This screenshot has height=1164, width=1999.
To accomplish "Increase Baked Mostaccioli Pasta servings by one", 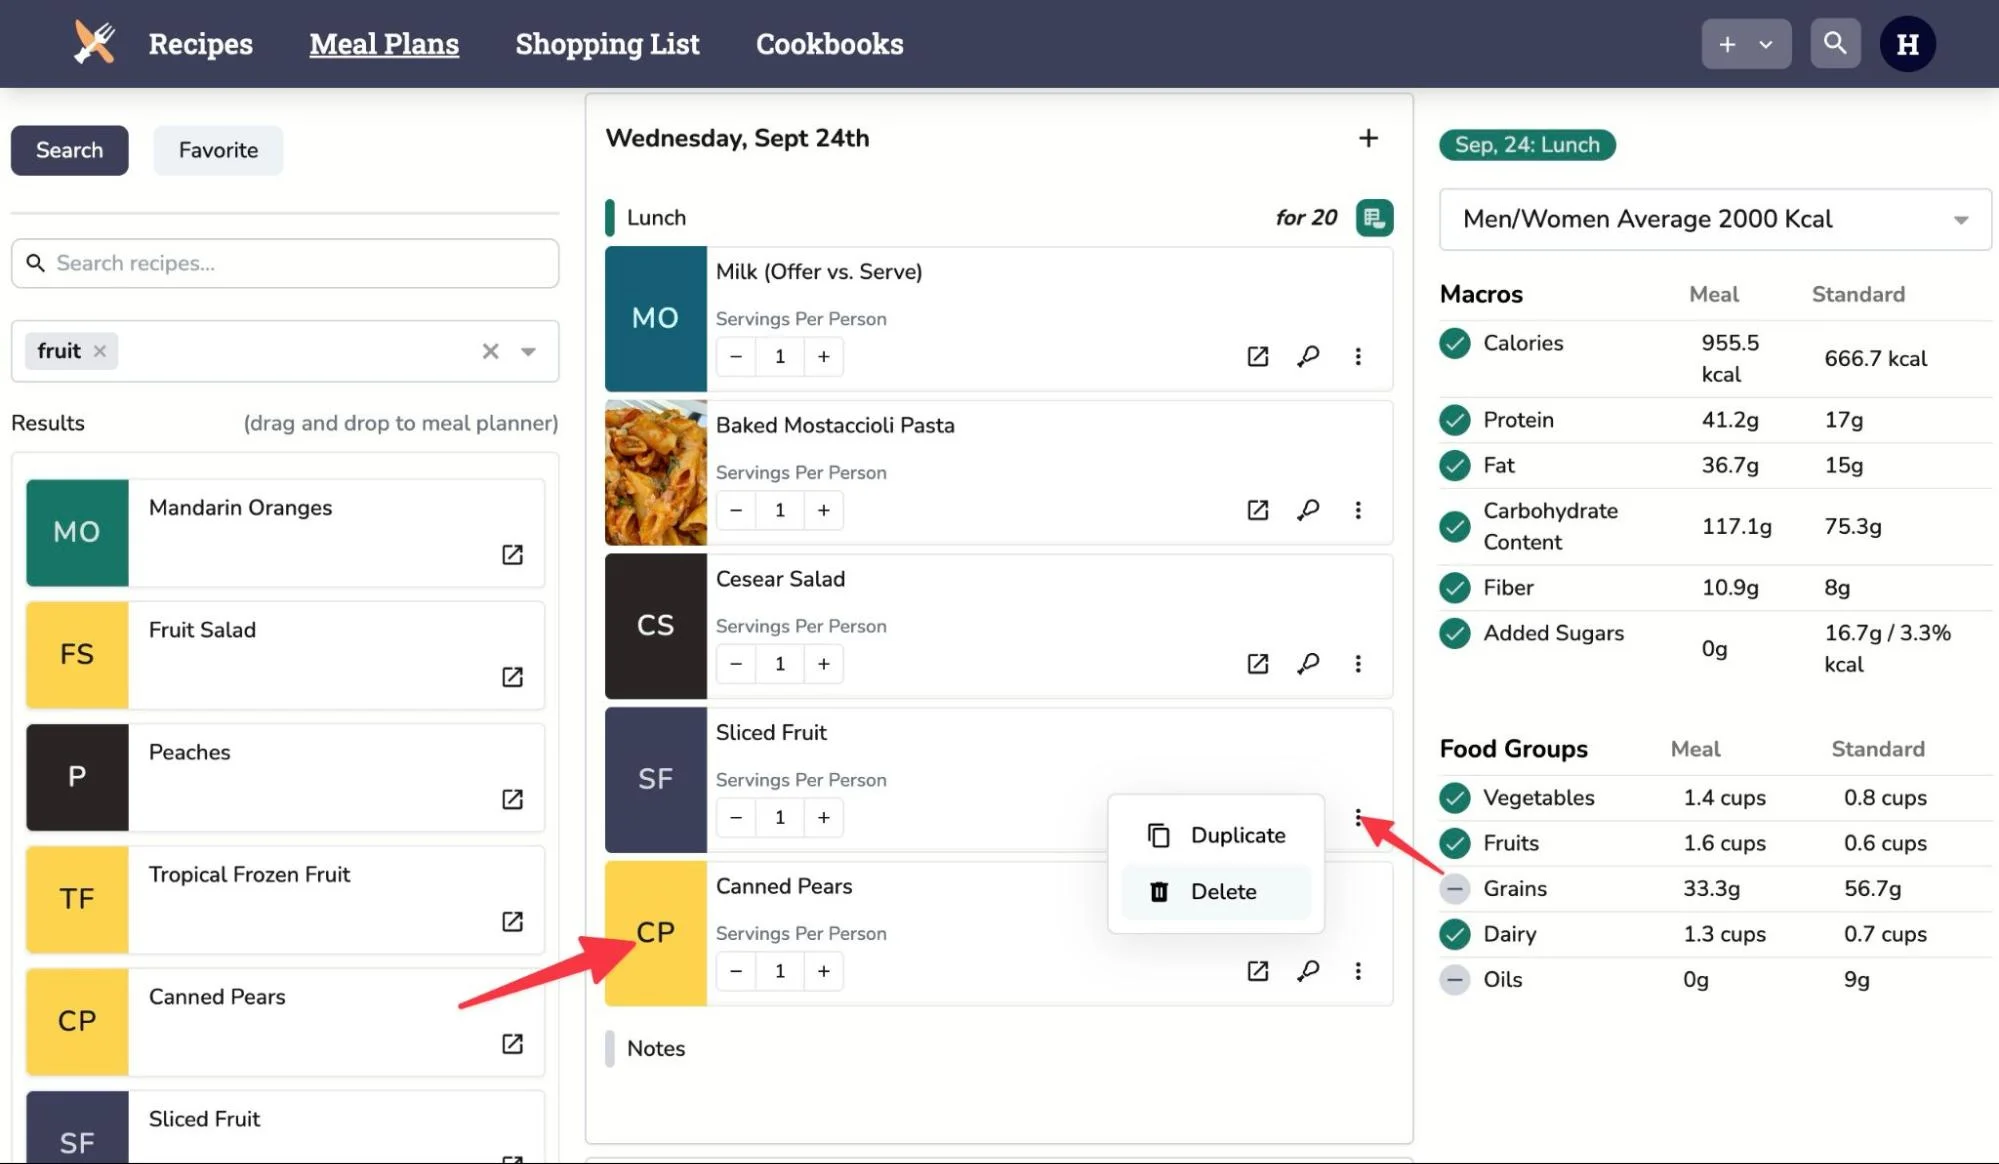I will tap(823, 510).
